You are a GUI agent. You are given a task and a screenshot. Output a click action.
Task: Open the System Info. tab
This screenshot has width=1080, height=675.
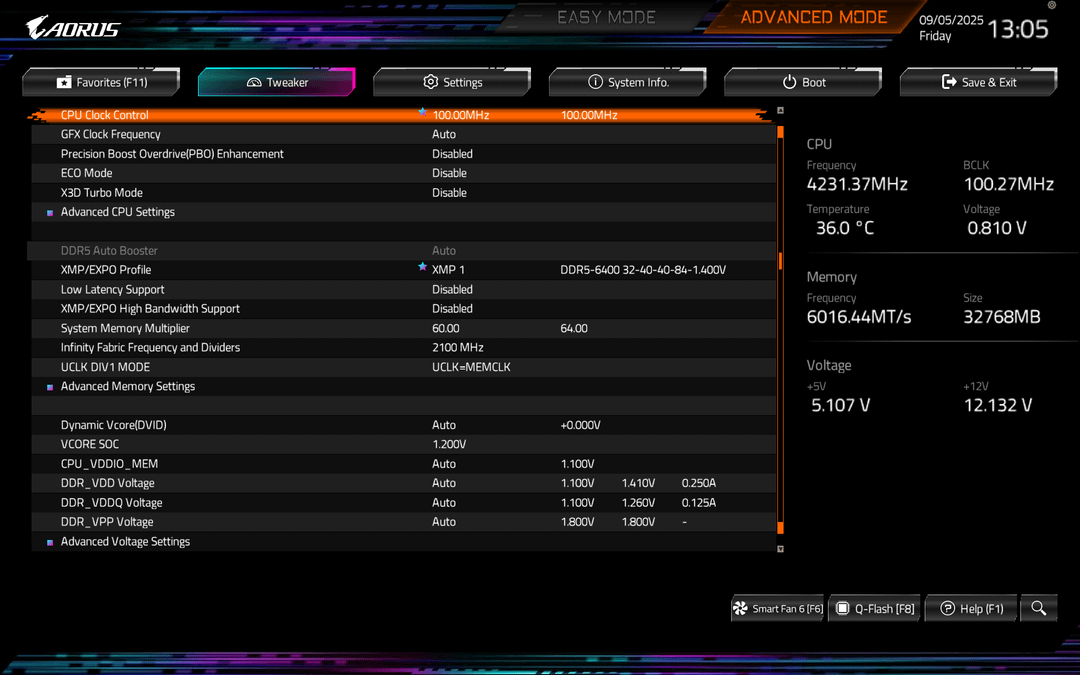627,82
